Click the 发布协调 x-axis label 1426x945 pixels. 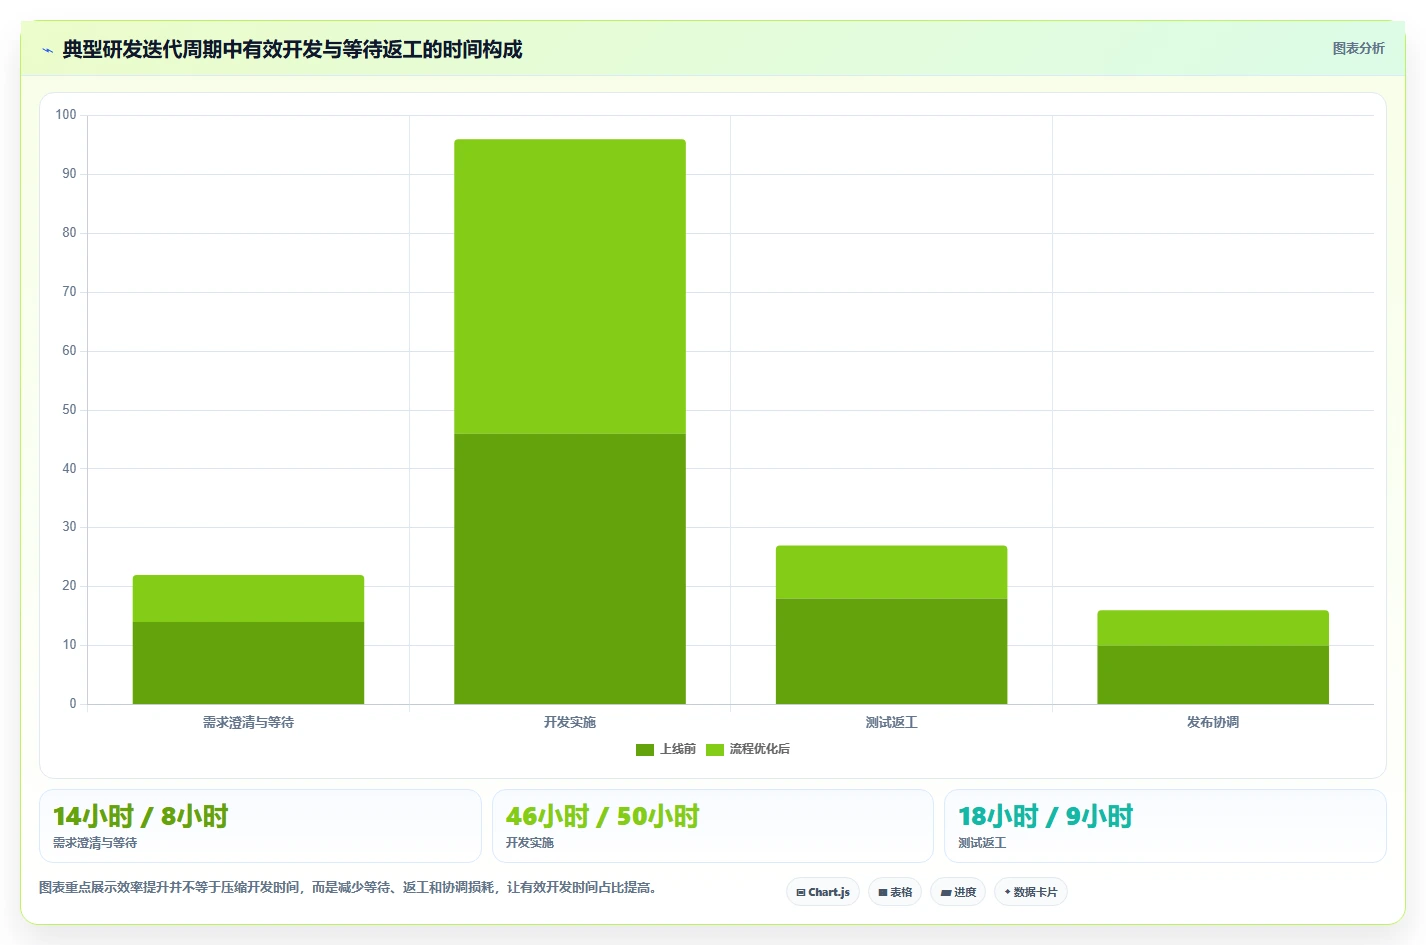tap(1213, 722)
